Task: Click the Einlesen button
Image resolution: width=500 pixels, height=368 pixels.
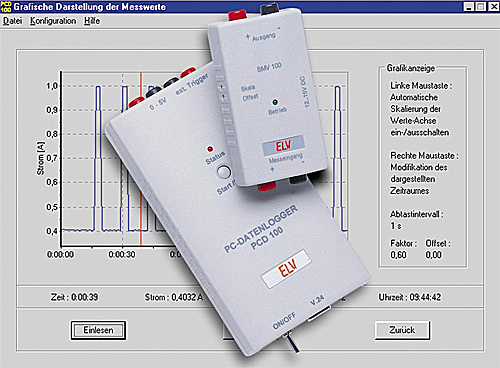Action: [98, 330]
